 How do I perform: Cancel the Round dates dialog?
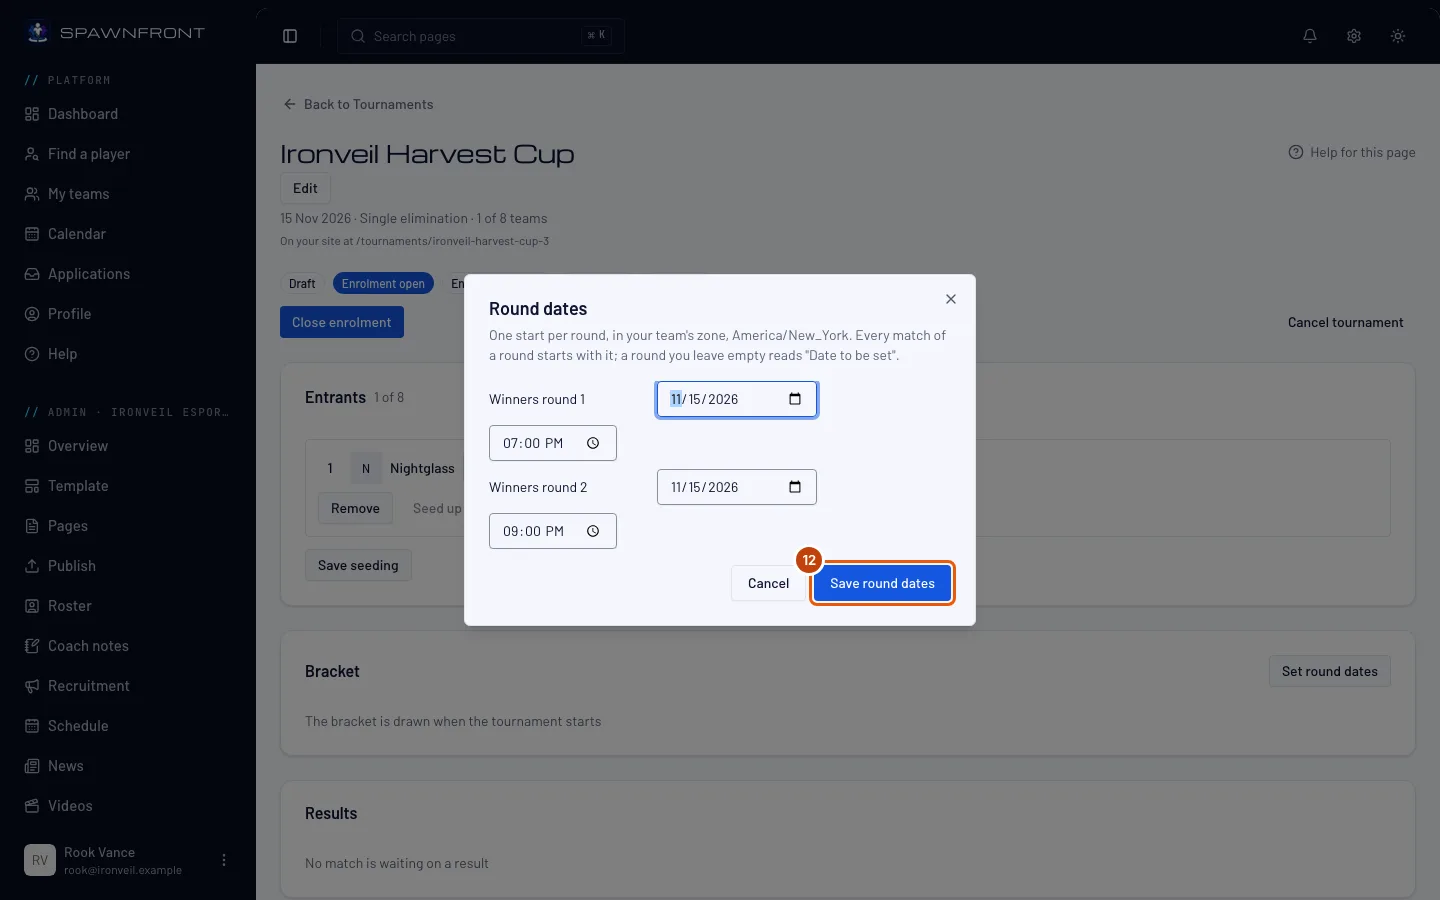pyautogui.click(x=768, y=583)
